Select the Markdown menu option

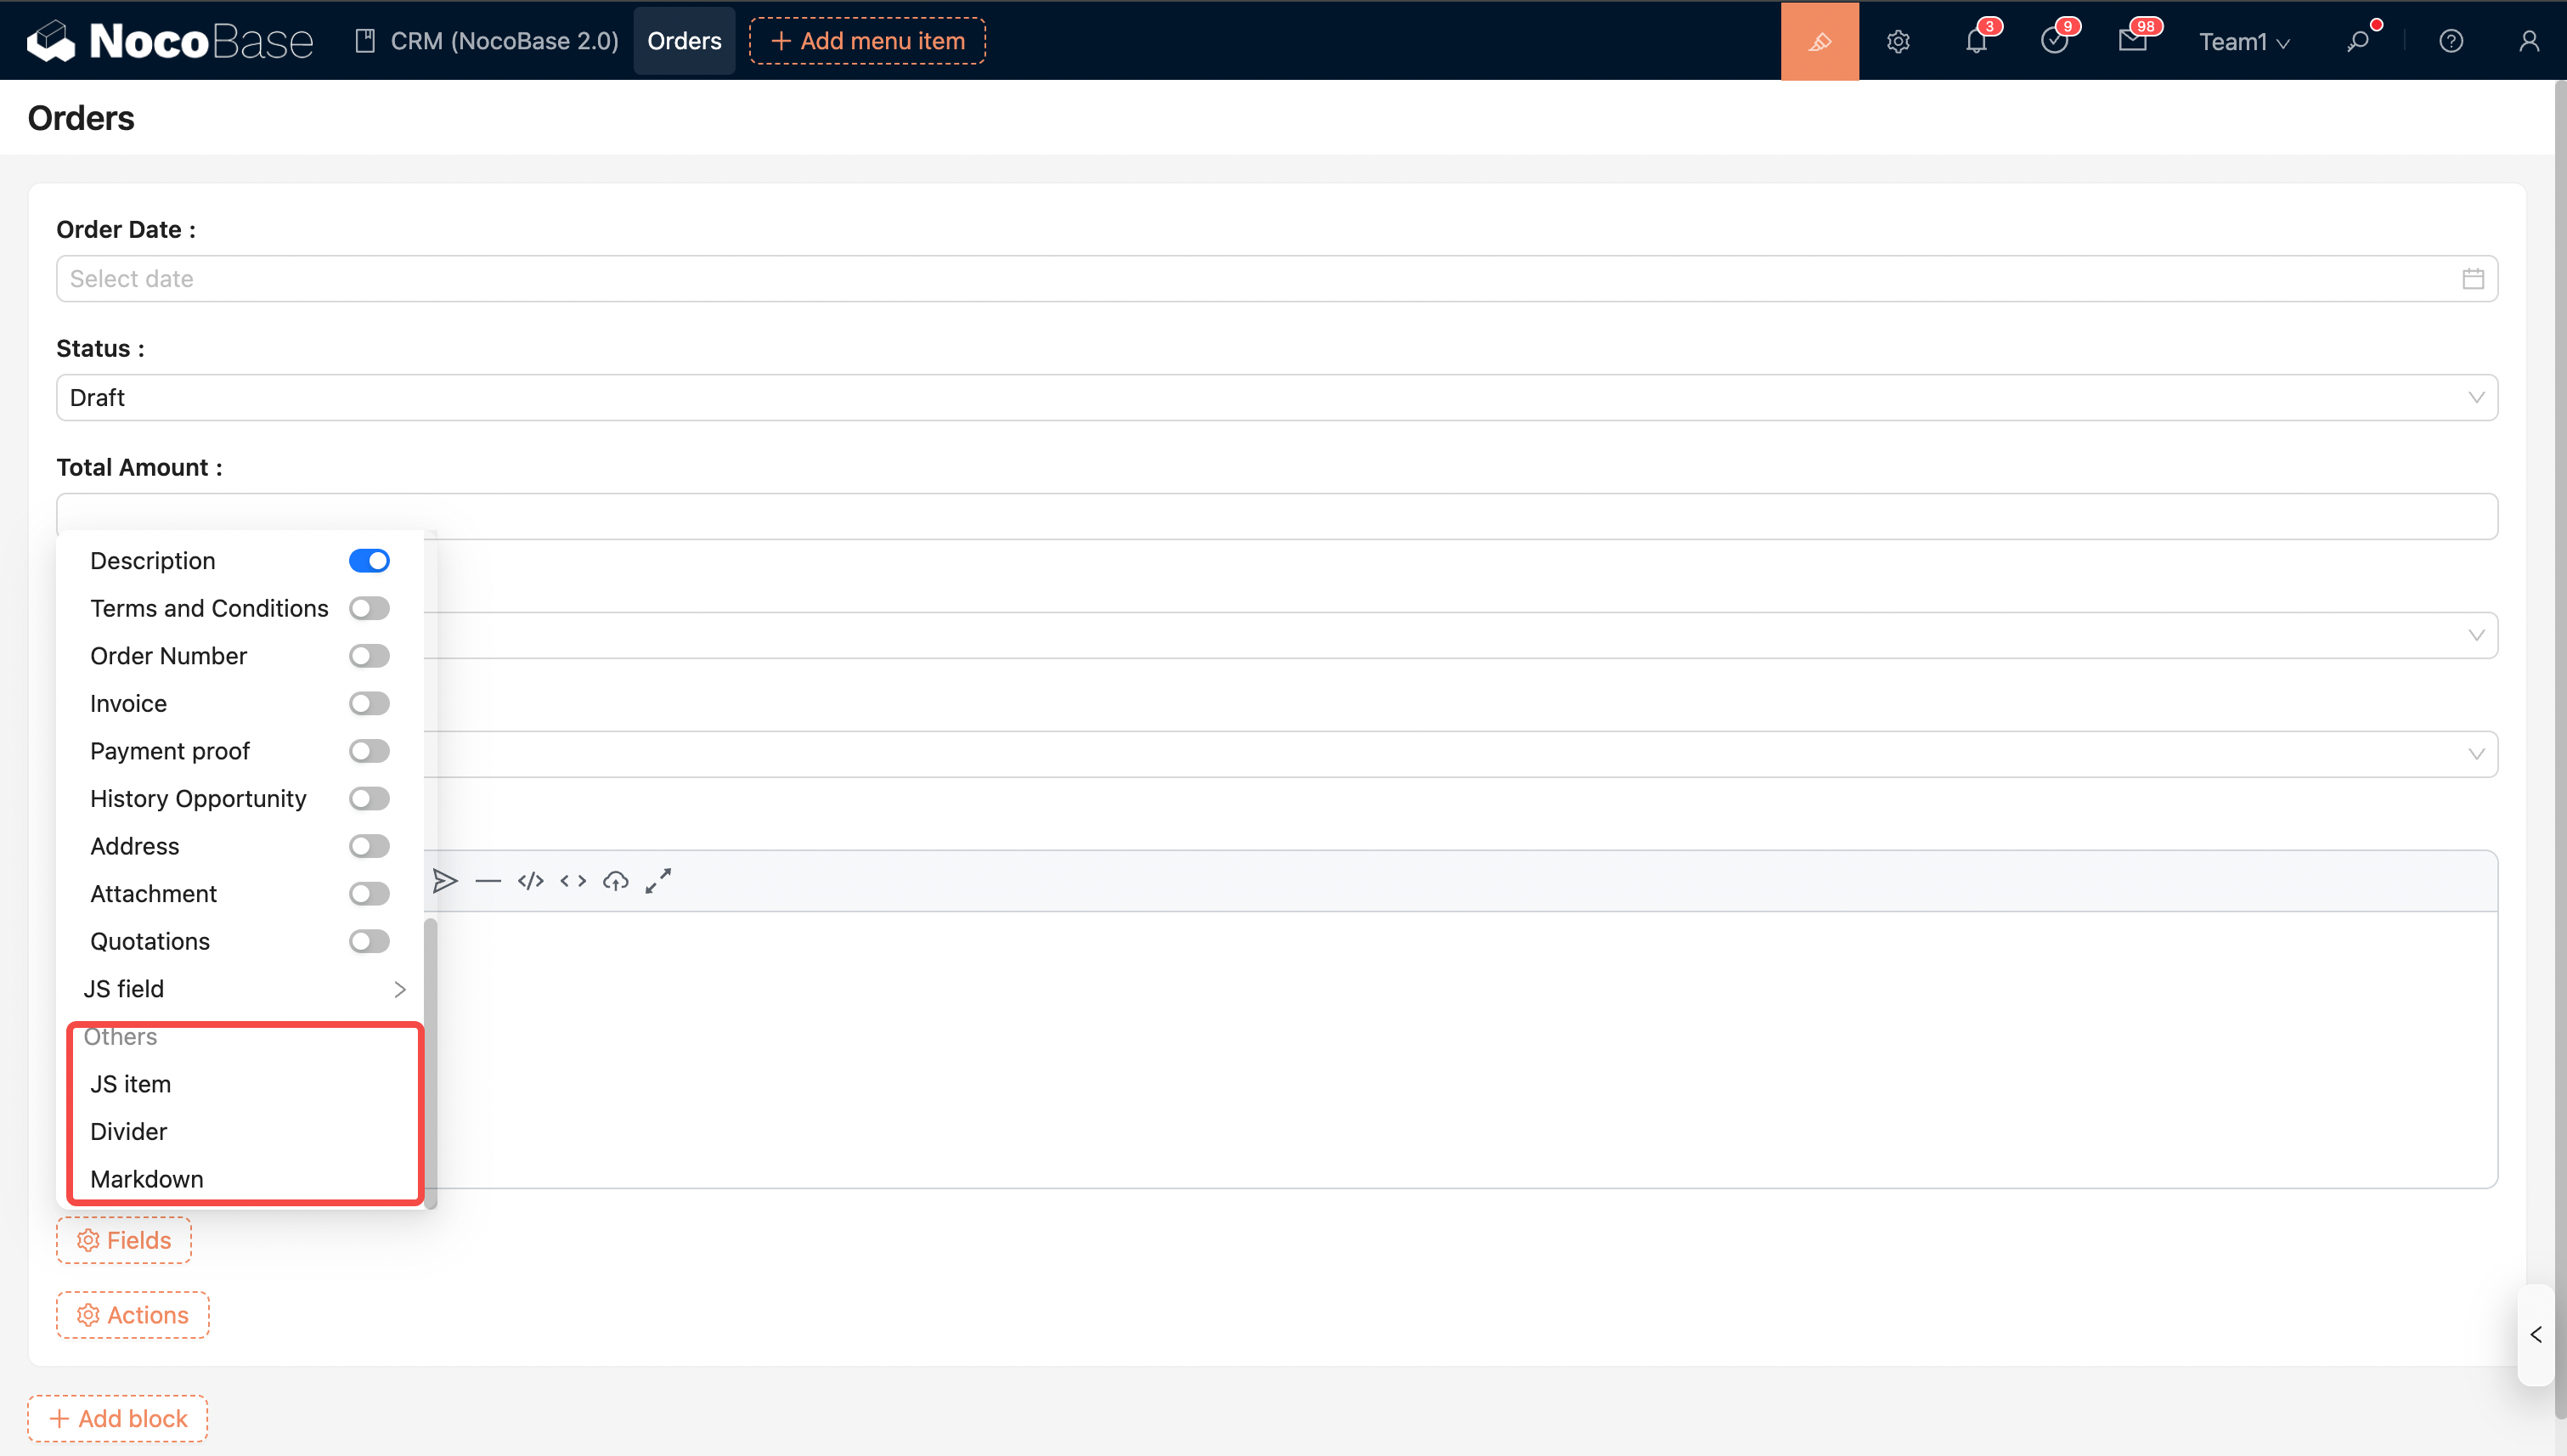click(x=147, y=1179)
